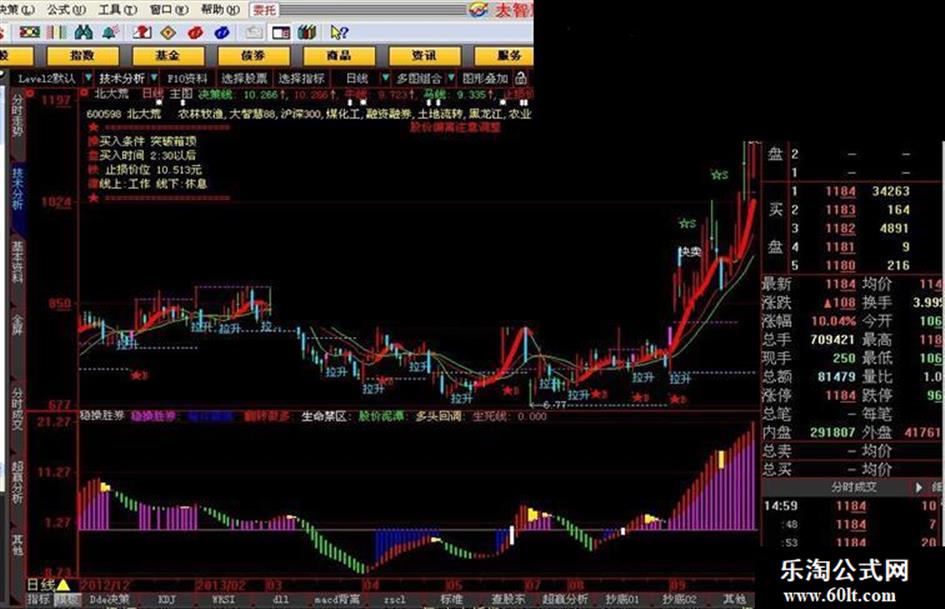
Task: Click the 图形叠加 toolbar button
Action: click(x=485, y=78)
